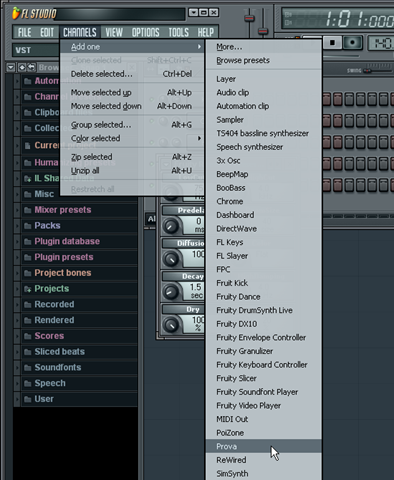This screenshot has height=480, width=394.
Task: Add the Prova plugin channel
Action: [263, 446]
